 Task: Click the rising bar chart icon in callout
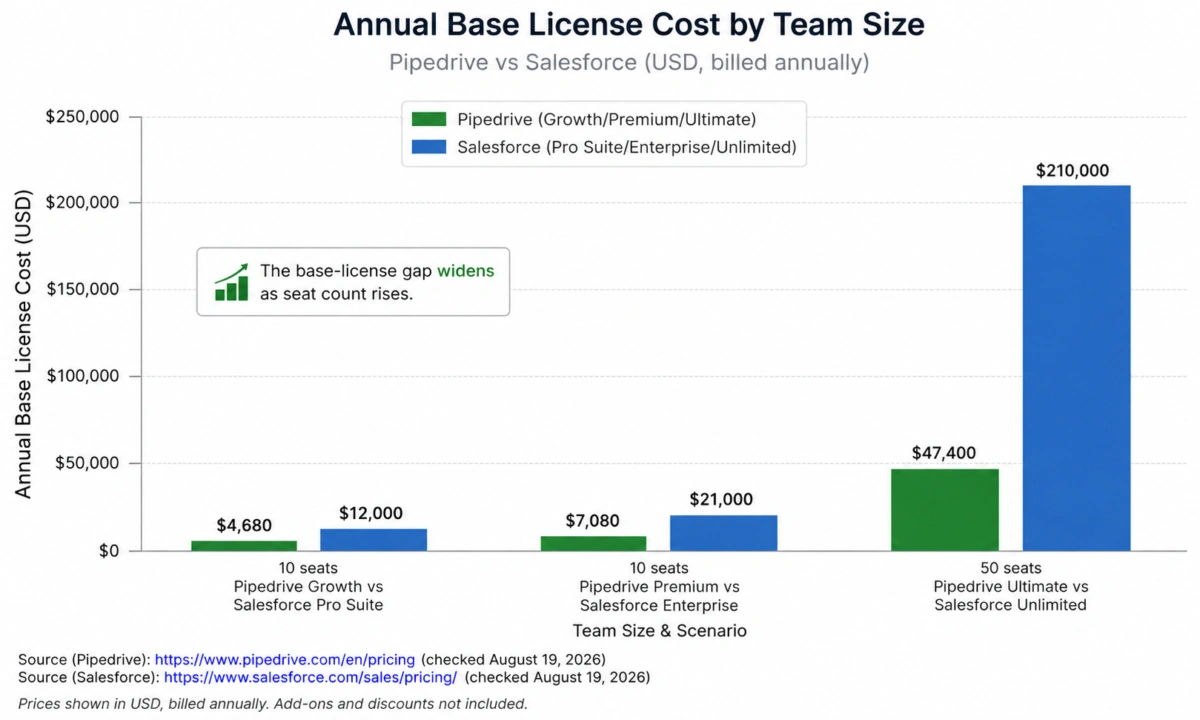coord(232,282)
